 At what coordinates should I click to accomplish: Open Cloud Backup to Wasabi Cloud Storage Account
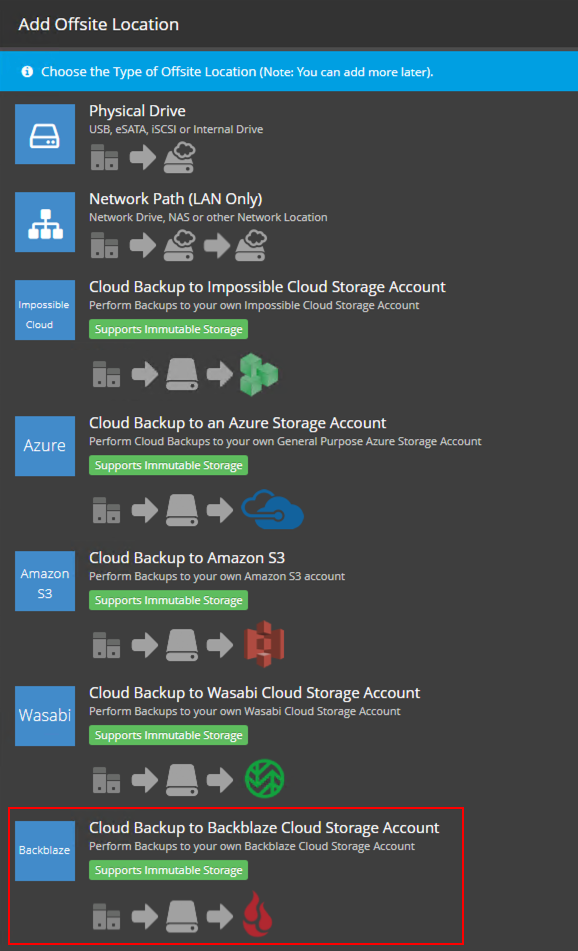pyautogui.click(x=255, y=693)
